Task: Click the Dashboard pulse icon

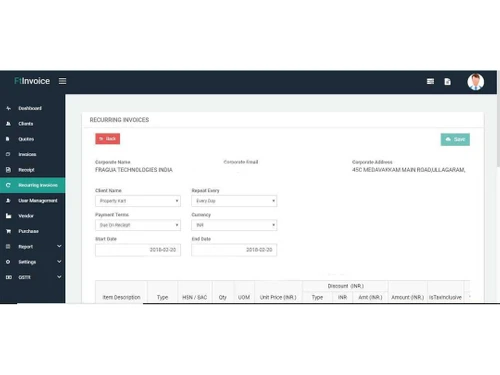Action: (8, 108)
